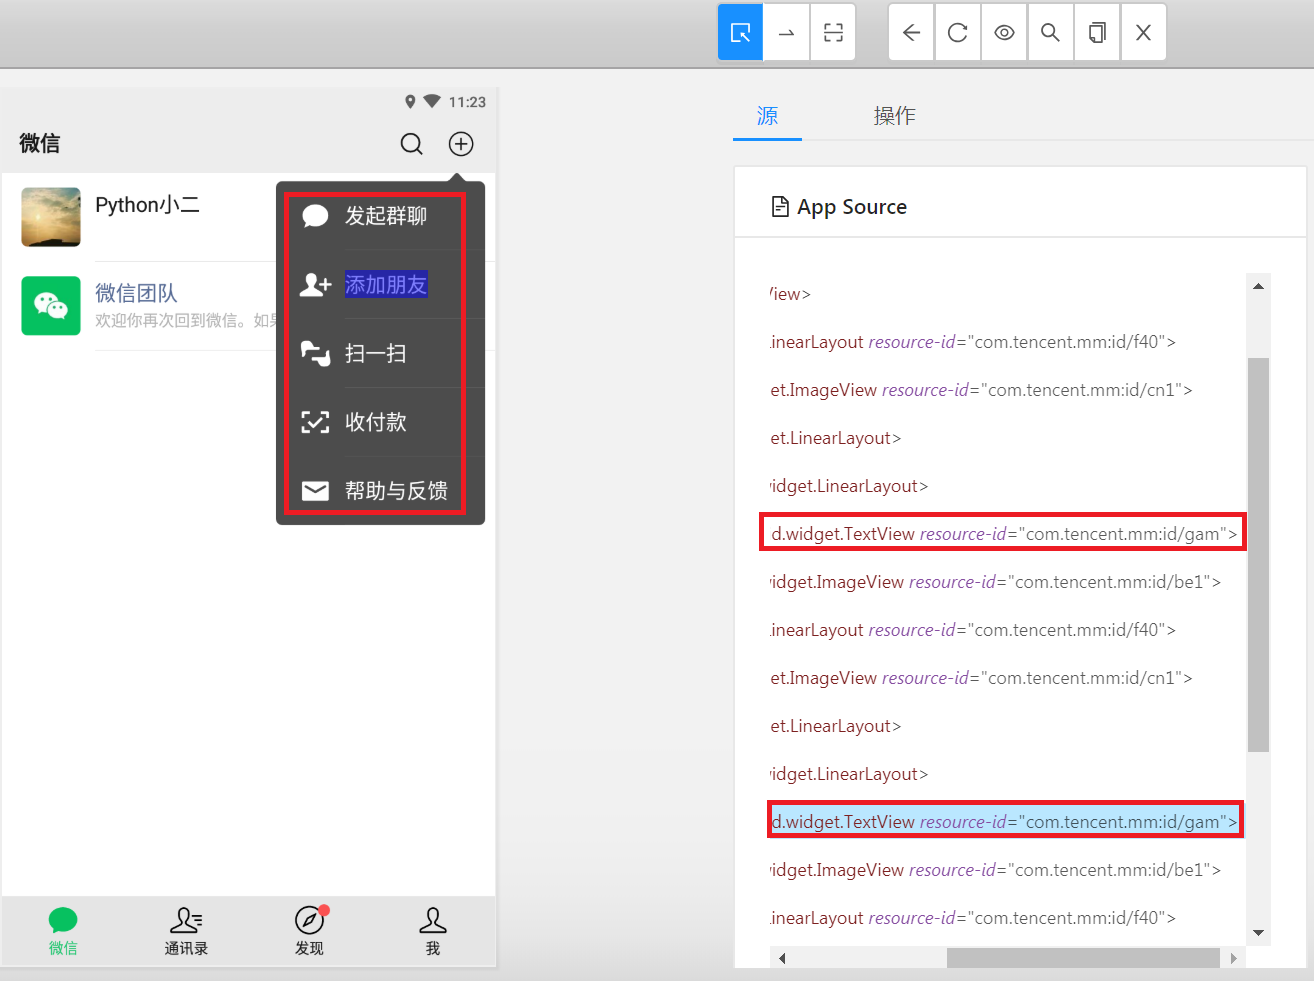Click the vertical scrollbar thumb in source panel

coord(1259,555)
